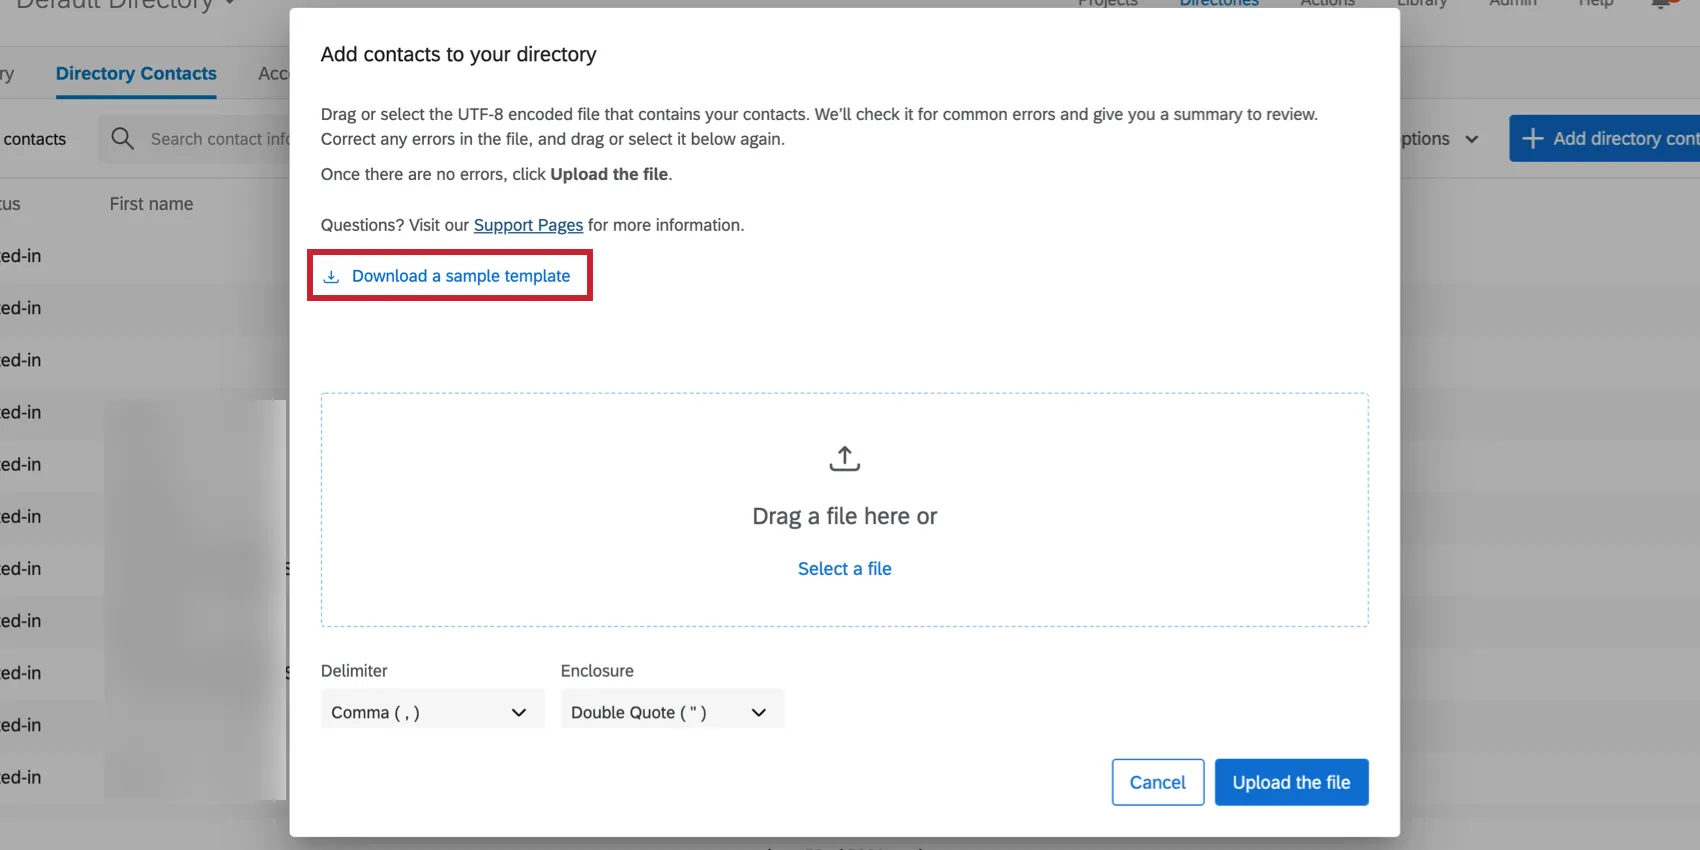Click the Select a file link
The width and height of the screenshot is (1700, 850).
point(844,569)
